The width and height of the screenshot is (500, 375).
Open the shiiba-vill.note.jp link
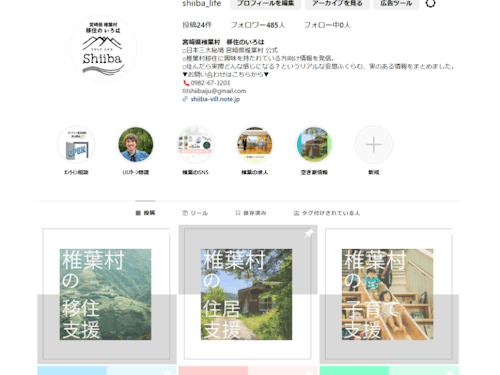pyautogui.click(x=215, y=99)
